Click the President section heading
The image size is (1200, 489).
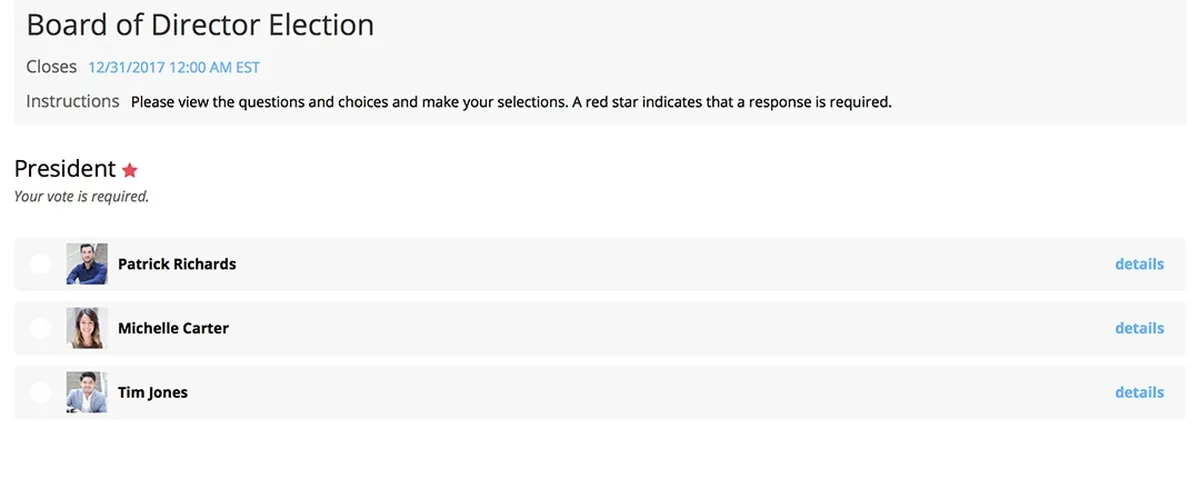pos(65,169)
